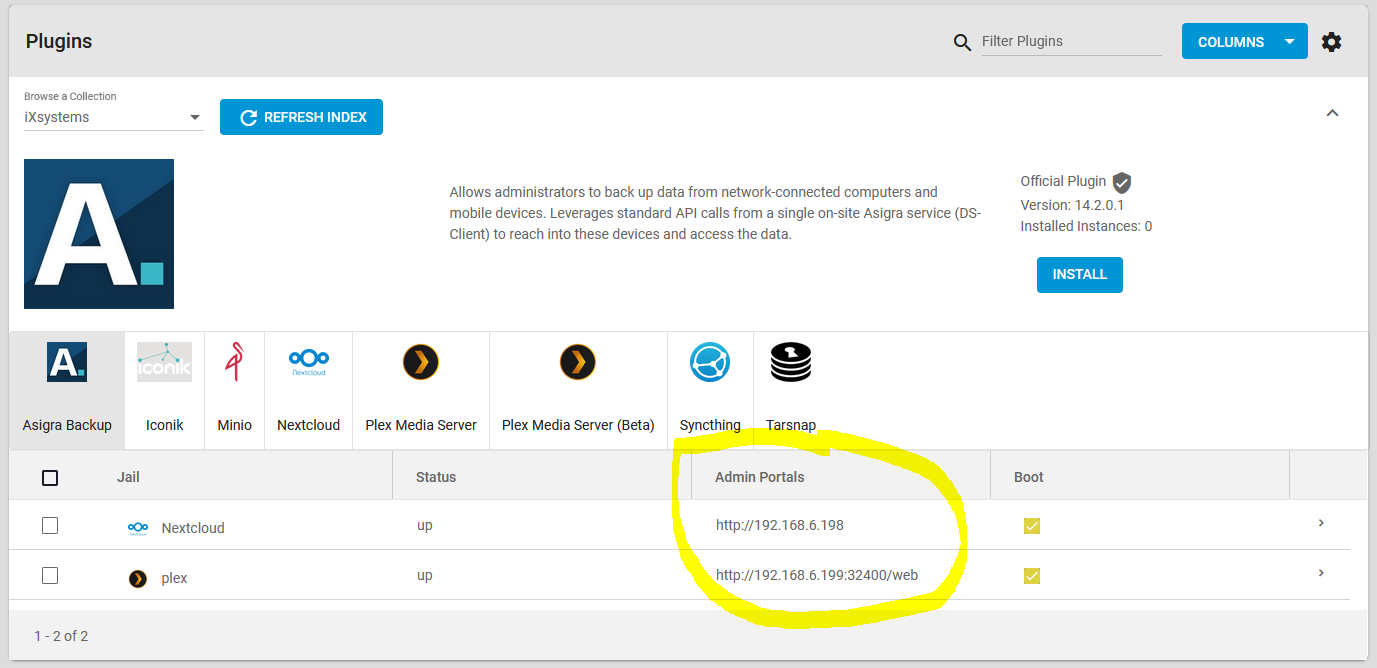Click the 'Version: 14.2.0.1' text
The image size is (1377, 668).
pyautogui.click(x=1072, y=205)
